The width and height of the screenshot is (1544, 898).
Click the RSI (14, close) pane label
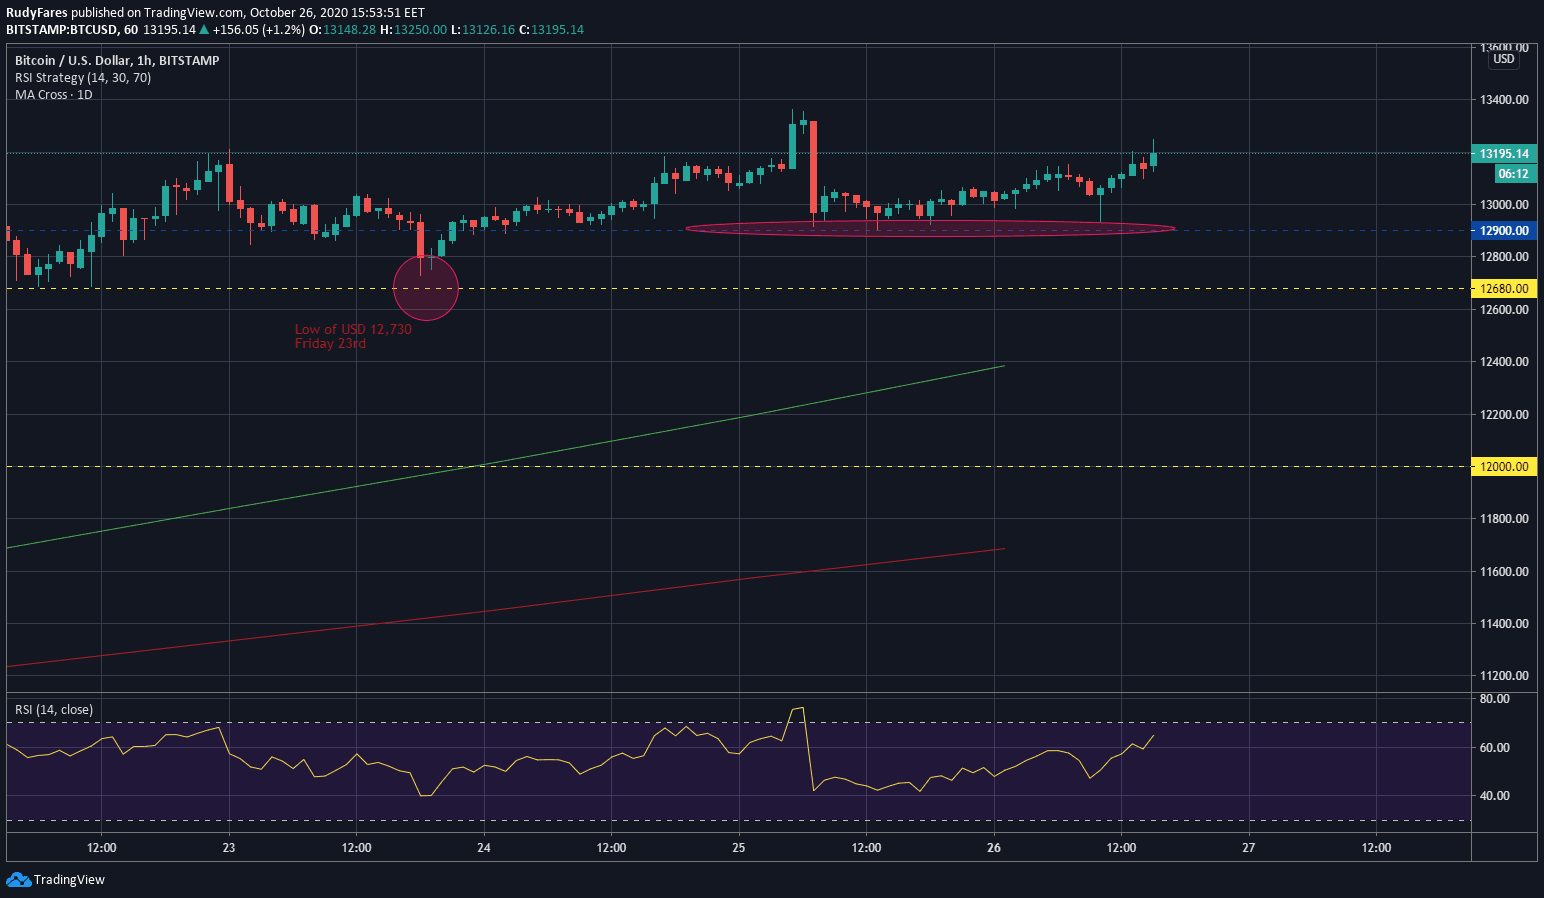click(54, 710)
